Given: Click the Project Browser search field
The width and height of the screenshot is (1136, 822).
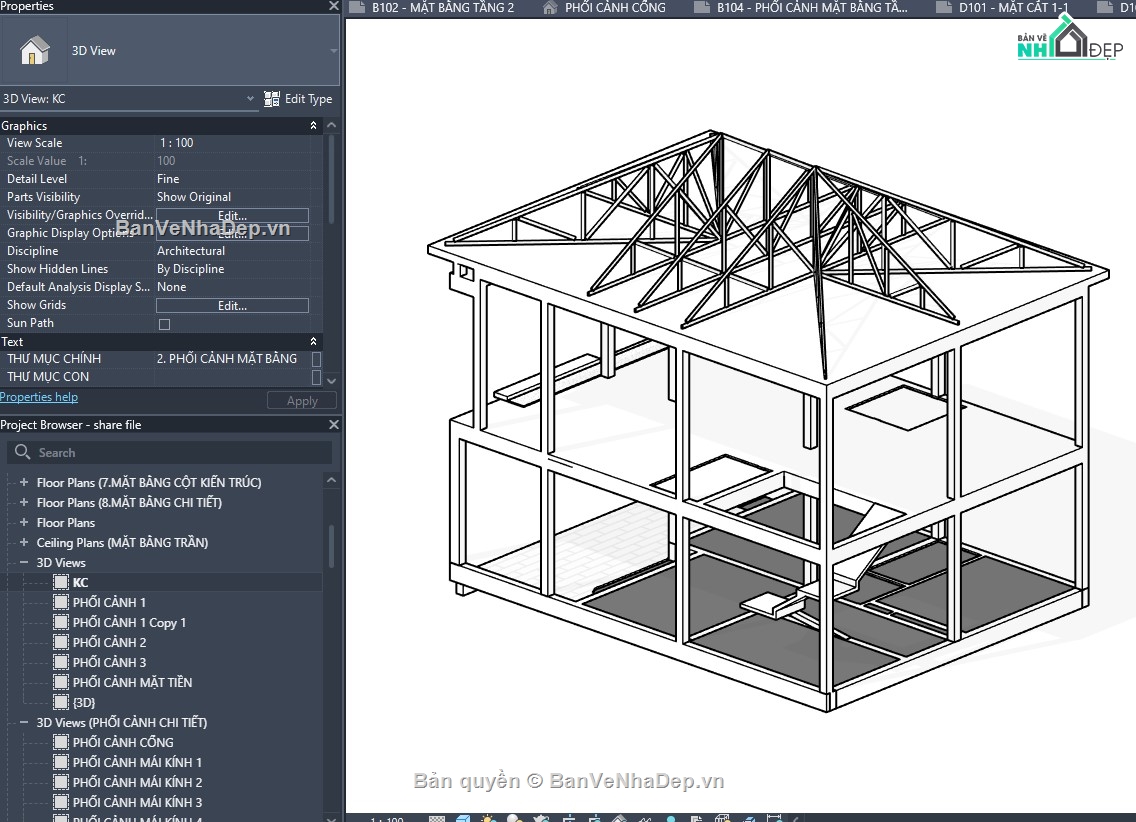Looking at the screenshot, I should point(170,453).
